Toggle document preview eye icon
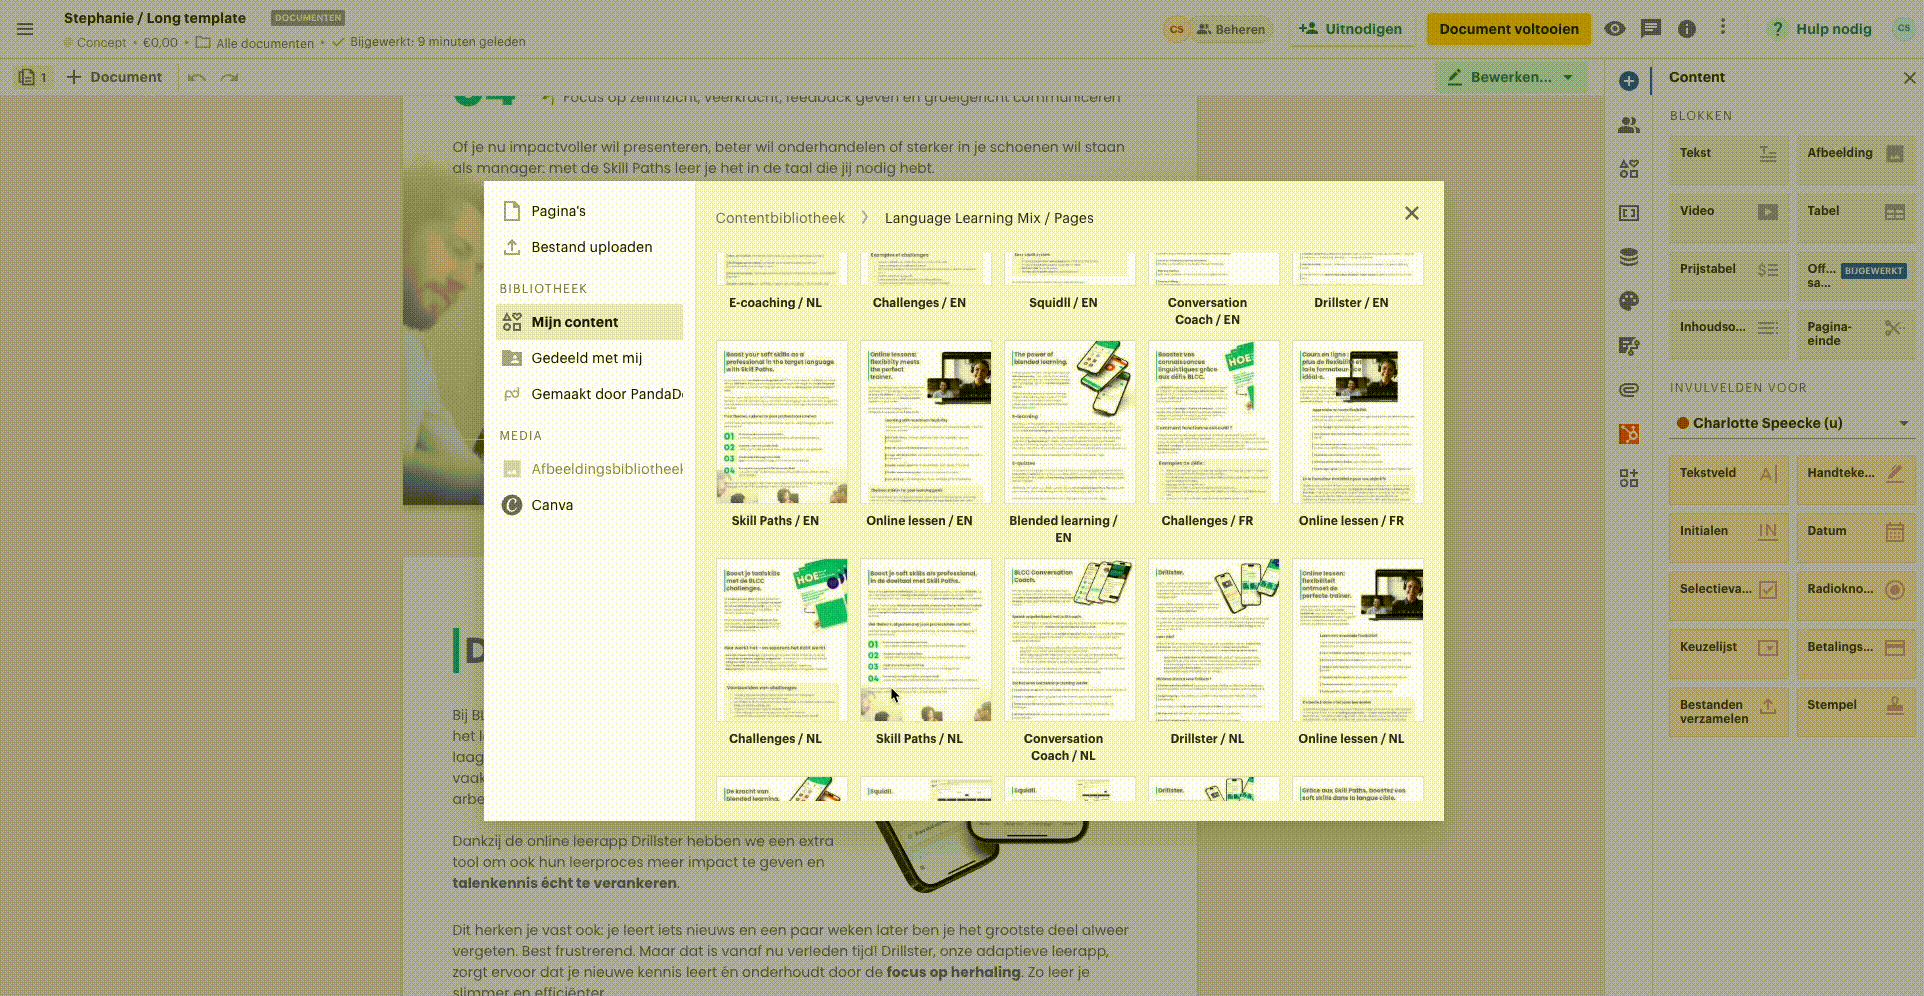Viewport: 1924px width, 996px height. click(1615, 29)
